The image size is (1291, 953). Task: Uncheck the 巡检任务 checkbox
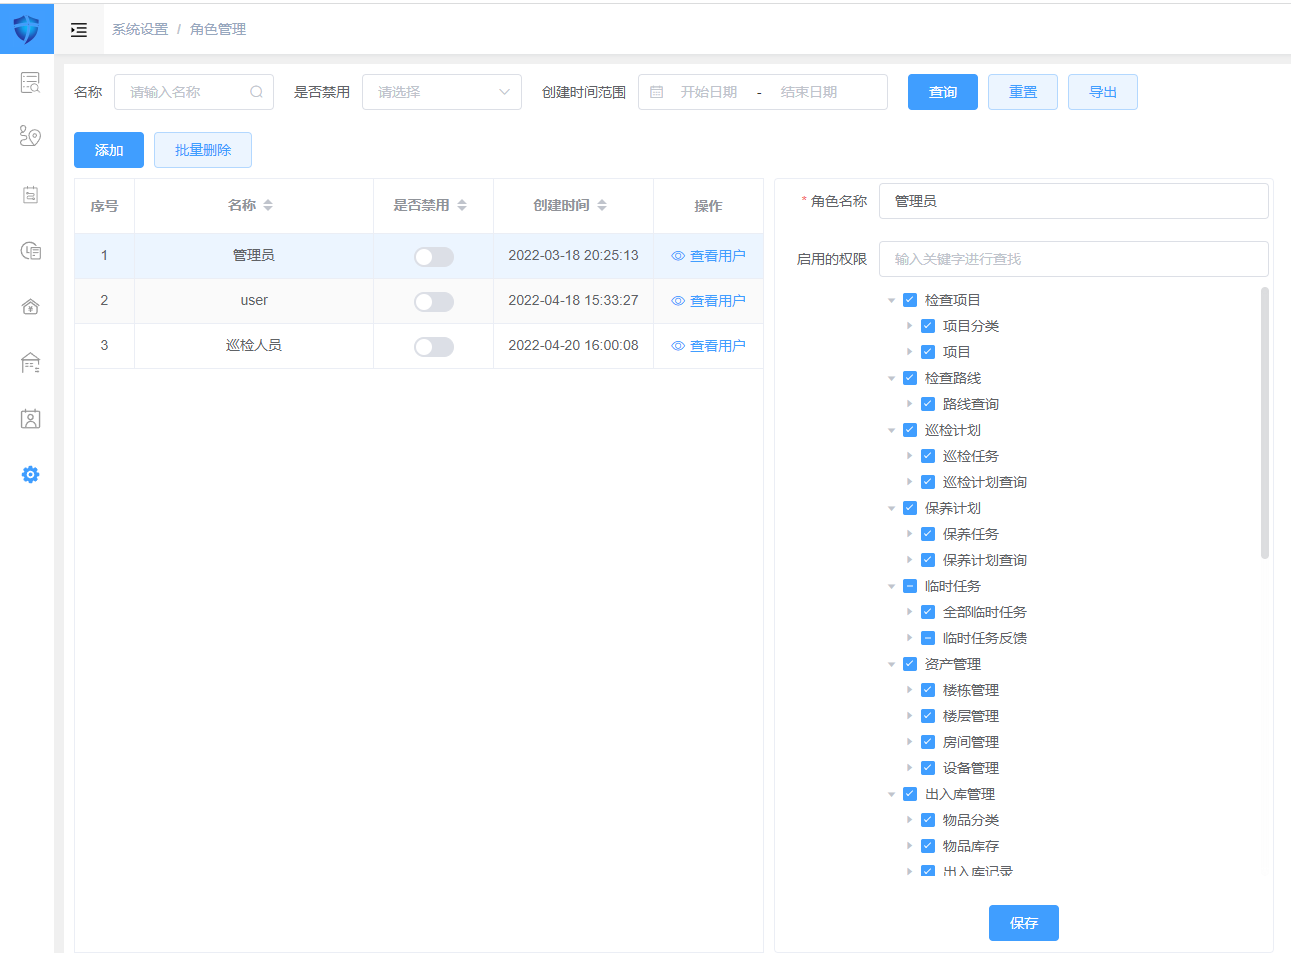tap(928, 456)
